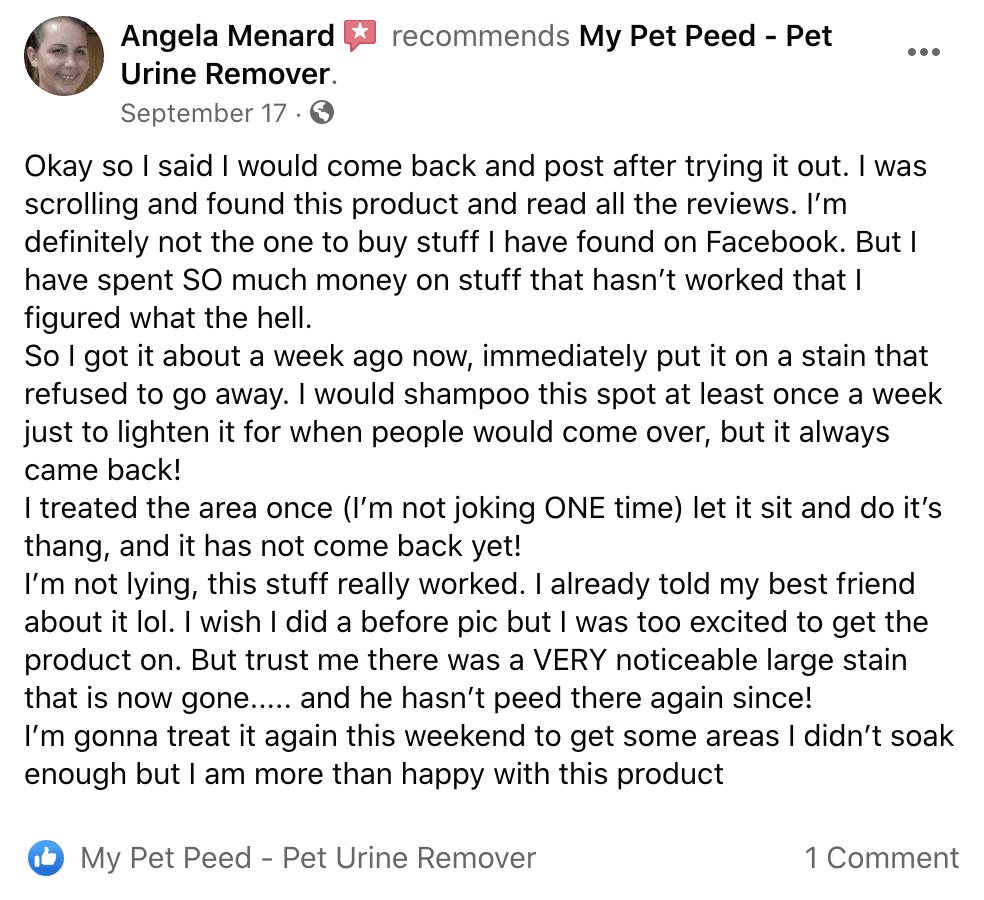Screen dimensions: 984x900
Task: Click the blue thumbs-up like reaction icon
Action: pos(46,857)
